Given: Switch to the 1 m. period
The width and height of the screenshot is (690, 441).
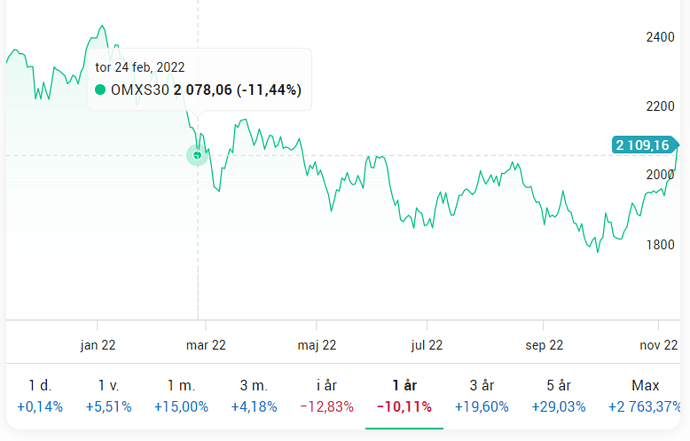Looking at the screenshot, I should 181,396.
